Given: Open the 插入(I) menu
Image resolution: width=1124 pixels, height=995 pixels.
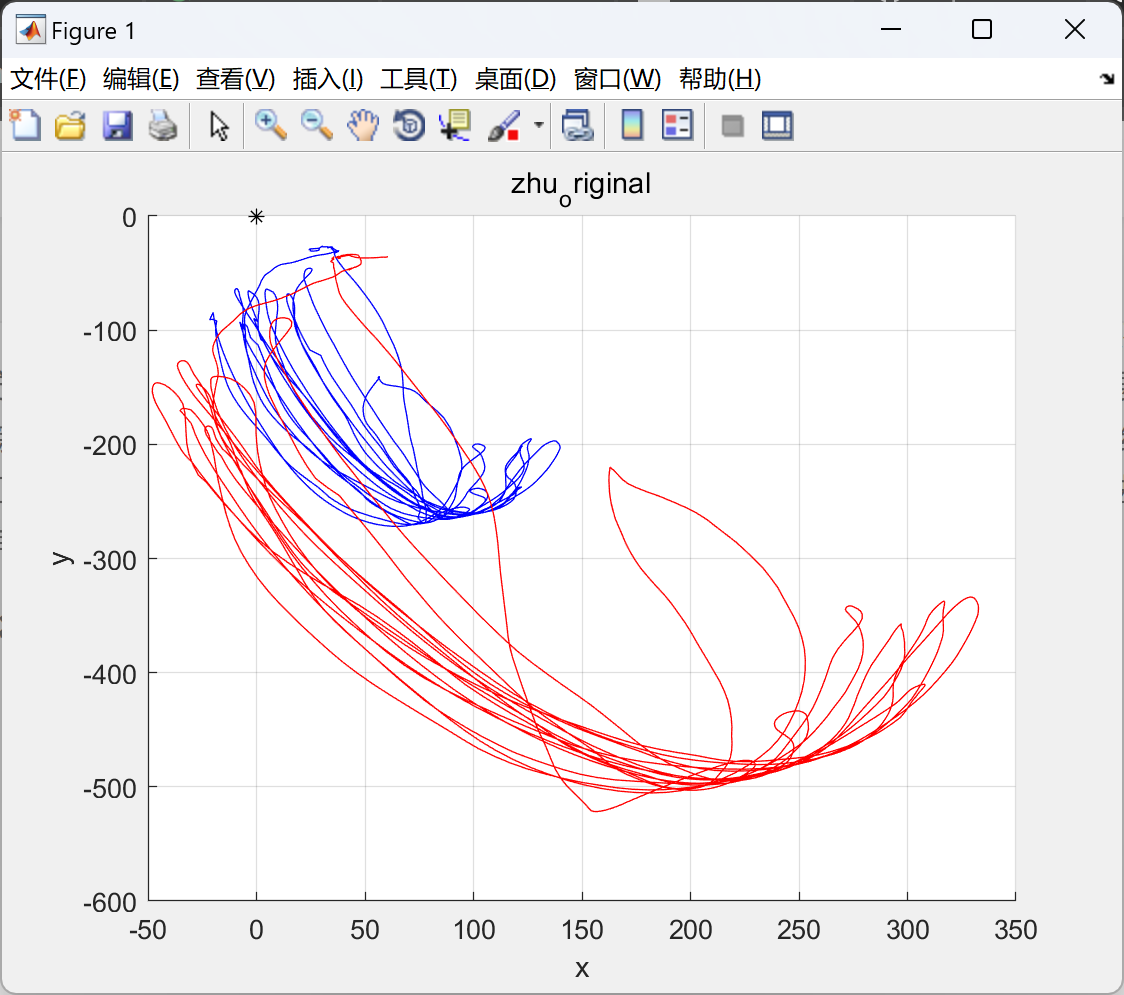Looking at the screenshot, I should [x=328, y=79].
